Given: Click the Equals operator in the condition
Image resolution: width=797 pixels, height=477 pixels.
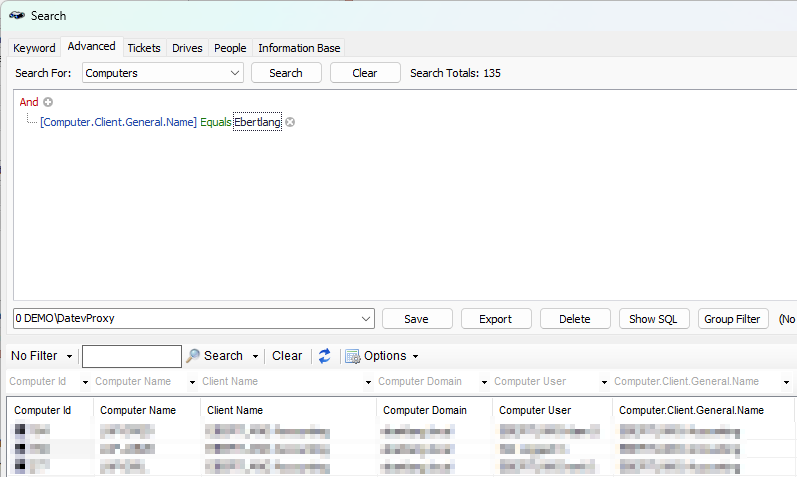Looking at the screenshot, I should pyautogui.click(x=215, y=122).
